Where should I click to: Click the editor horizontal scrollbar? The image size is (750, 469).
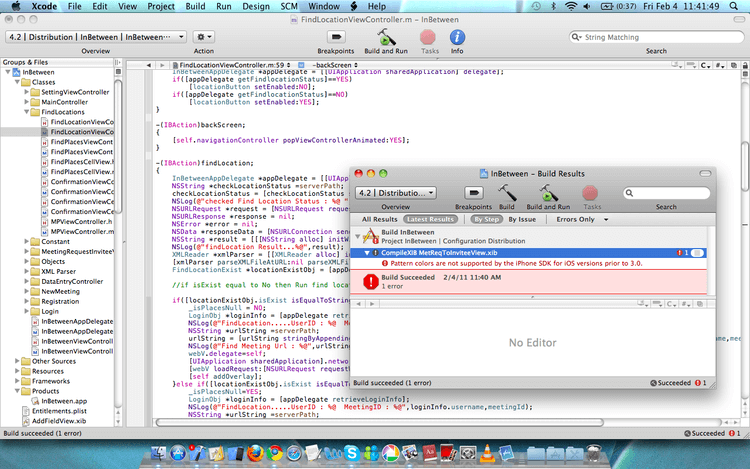pos(380,423)
